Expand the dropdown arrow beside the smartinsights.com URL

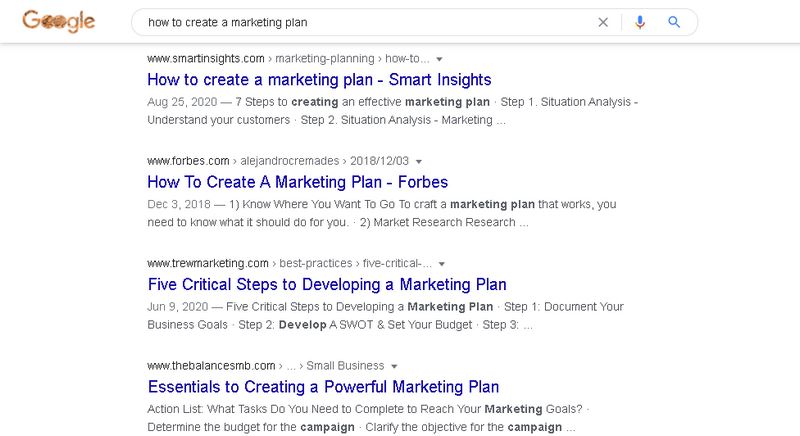[x=440, y=59]
